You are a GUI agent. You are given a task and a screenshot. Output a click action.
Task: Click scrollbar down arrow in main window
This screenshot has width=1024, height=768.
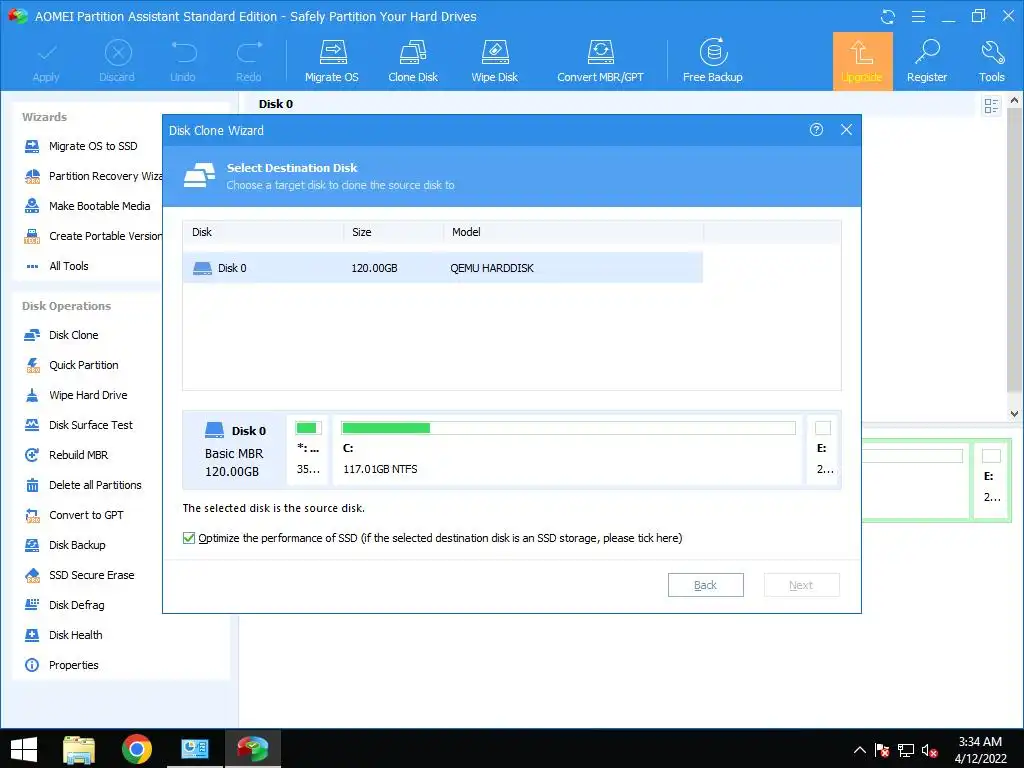(1014, 413)
